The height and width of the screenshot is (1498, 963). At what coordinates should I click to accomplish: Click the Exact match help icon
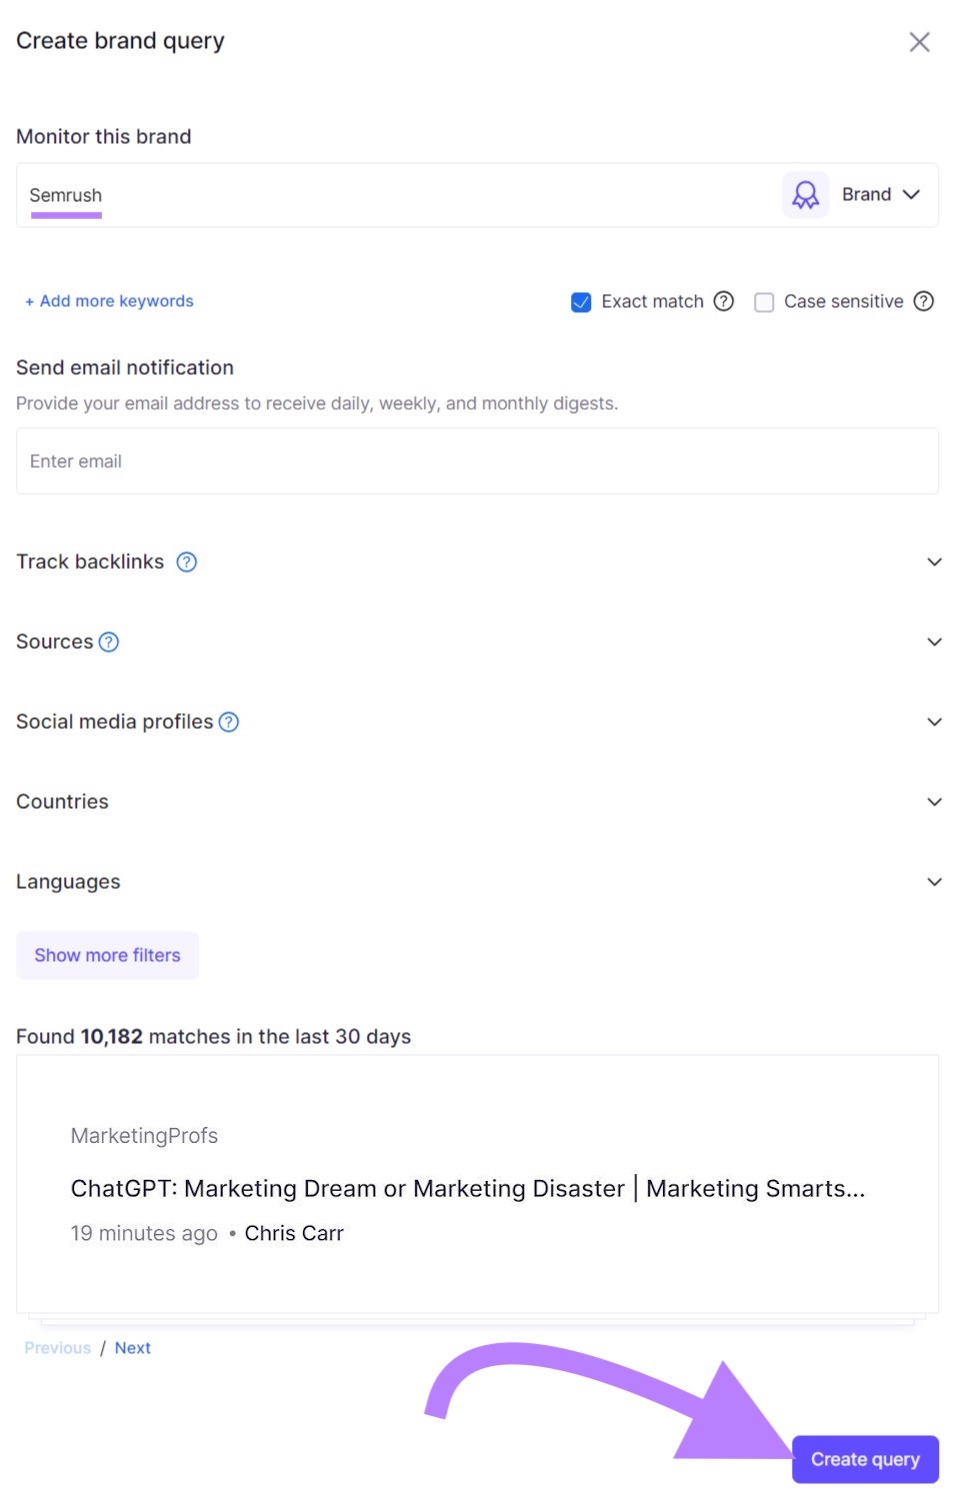point(724,301)
